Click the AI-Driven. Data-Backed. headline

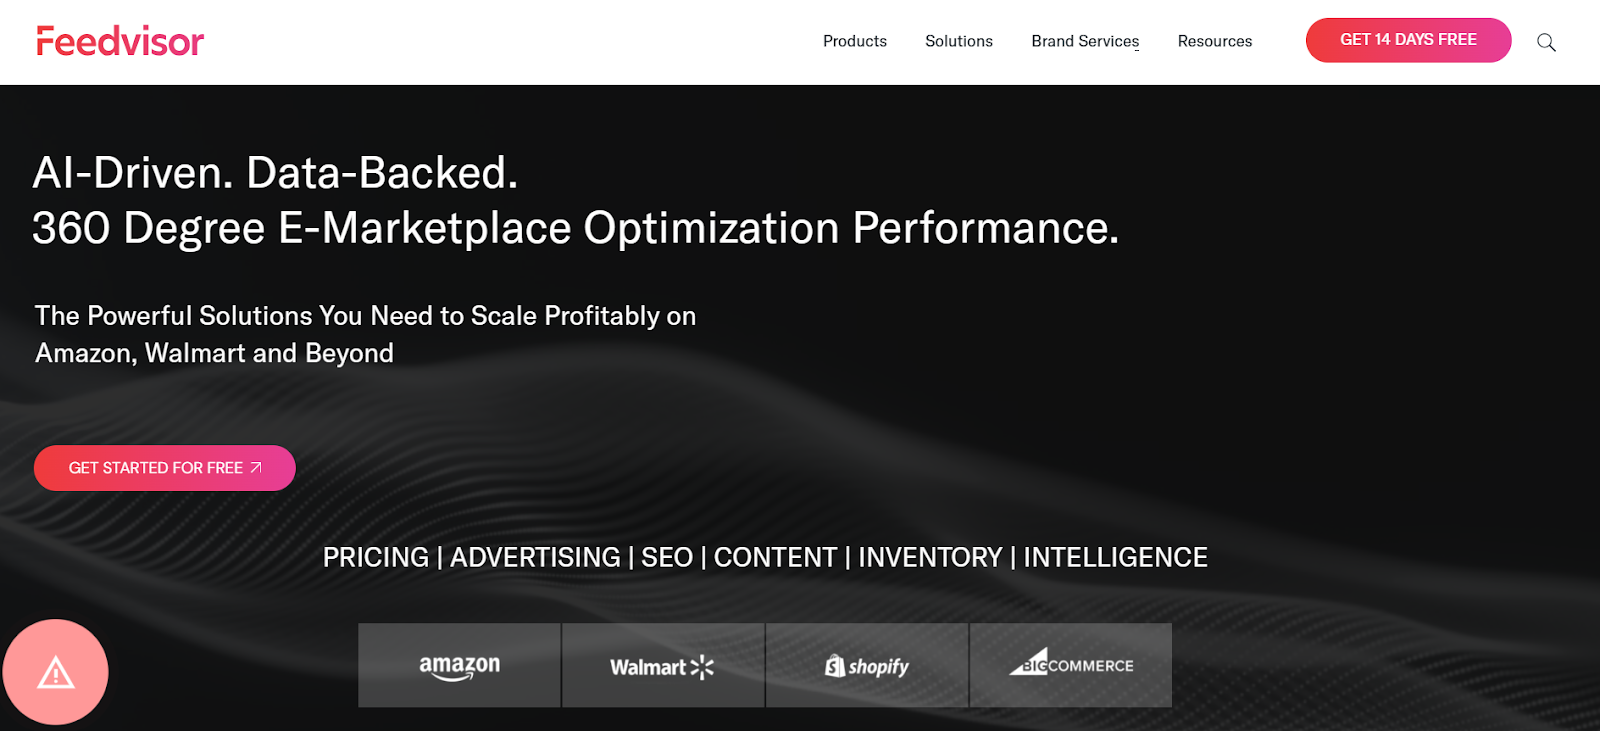(275, 173)
